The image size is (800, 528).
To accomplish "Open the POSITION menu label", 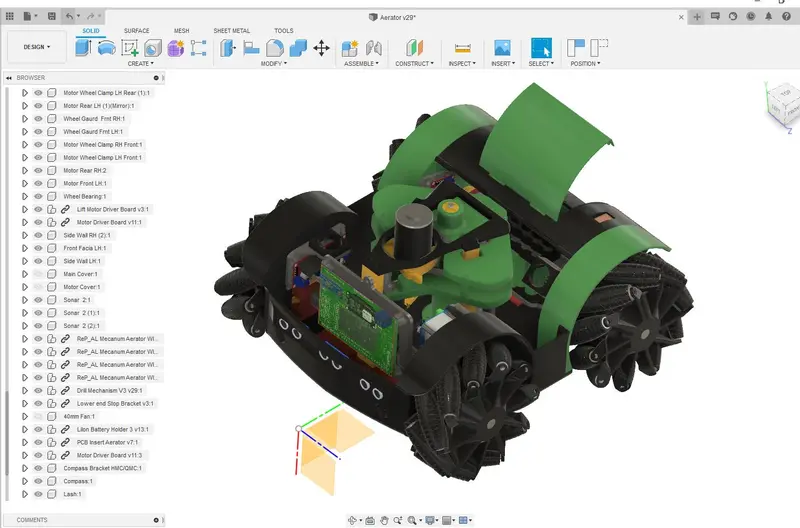I will [x=585, y=64].
